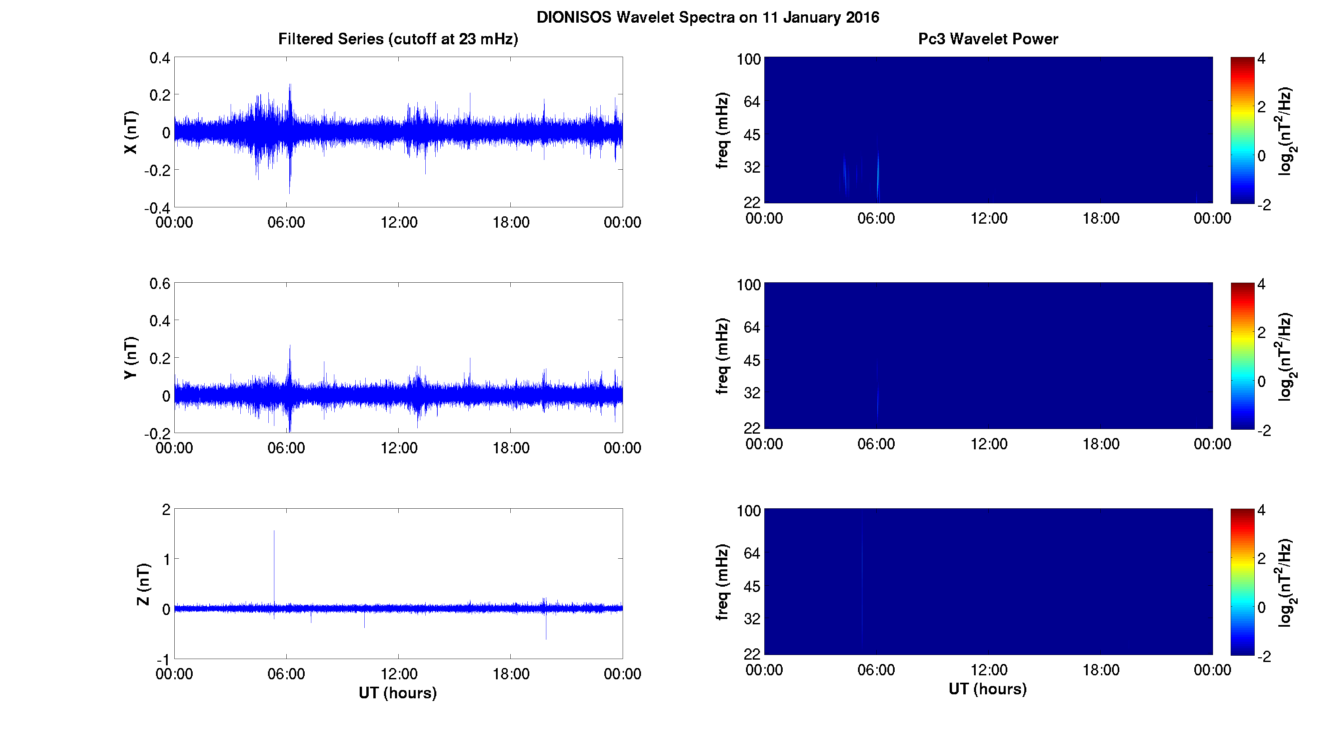Click the "freq (mHz)" label of top spectrogram
This screenshot has width=1339, height=754.
pos(723,130)
